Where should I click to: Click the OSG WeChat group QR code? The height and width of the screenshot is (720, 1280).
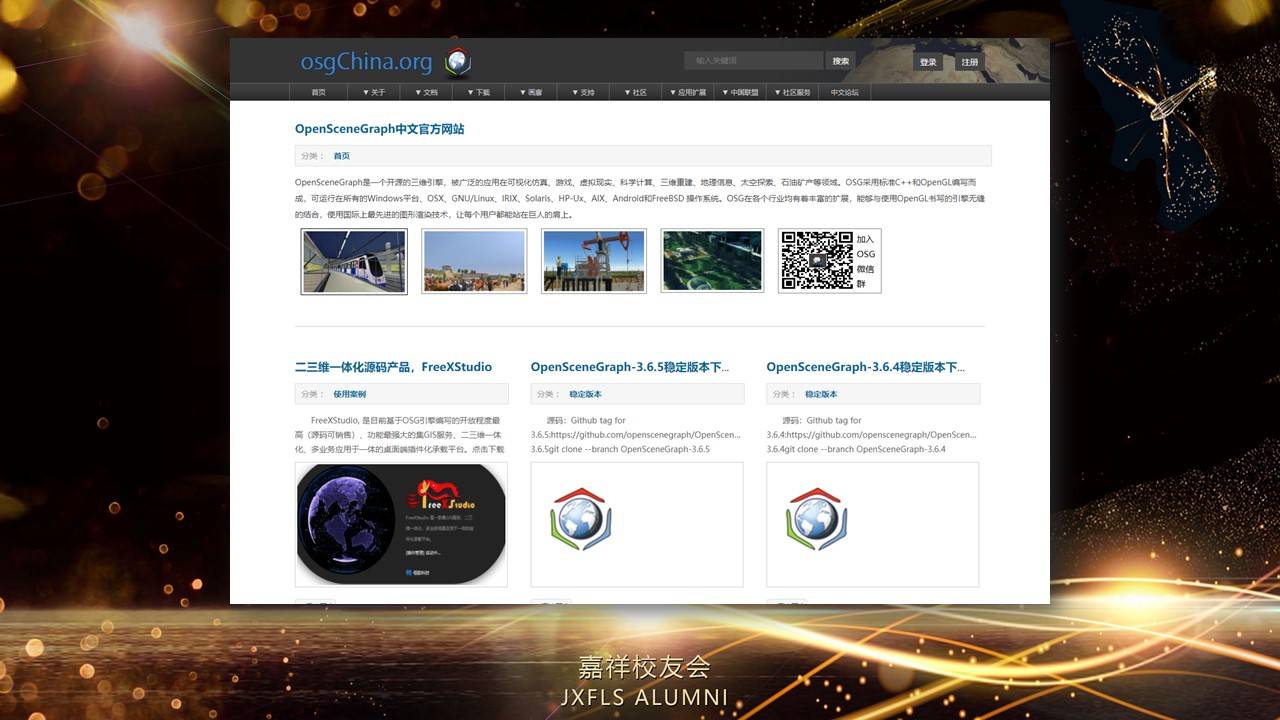(x=817, y=261)
